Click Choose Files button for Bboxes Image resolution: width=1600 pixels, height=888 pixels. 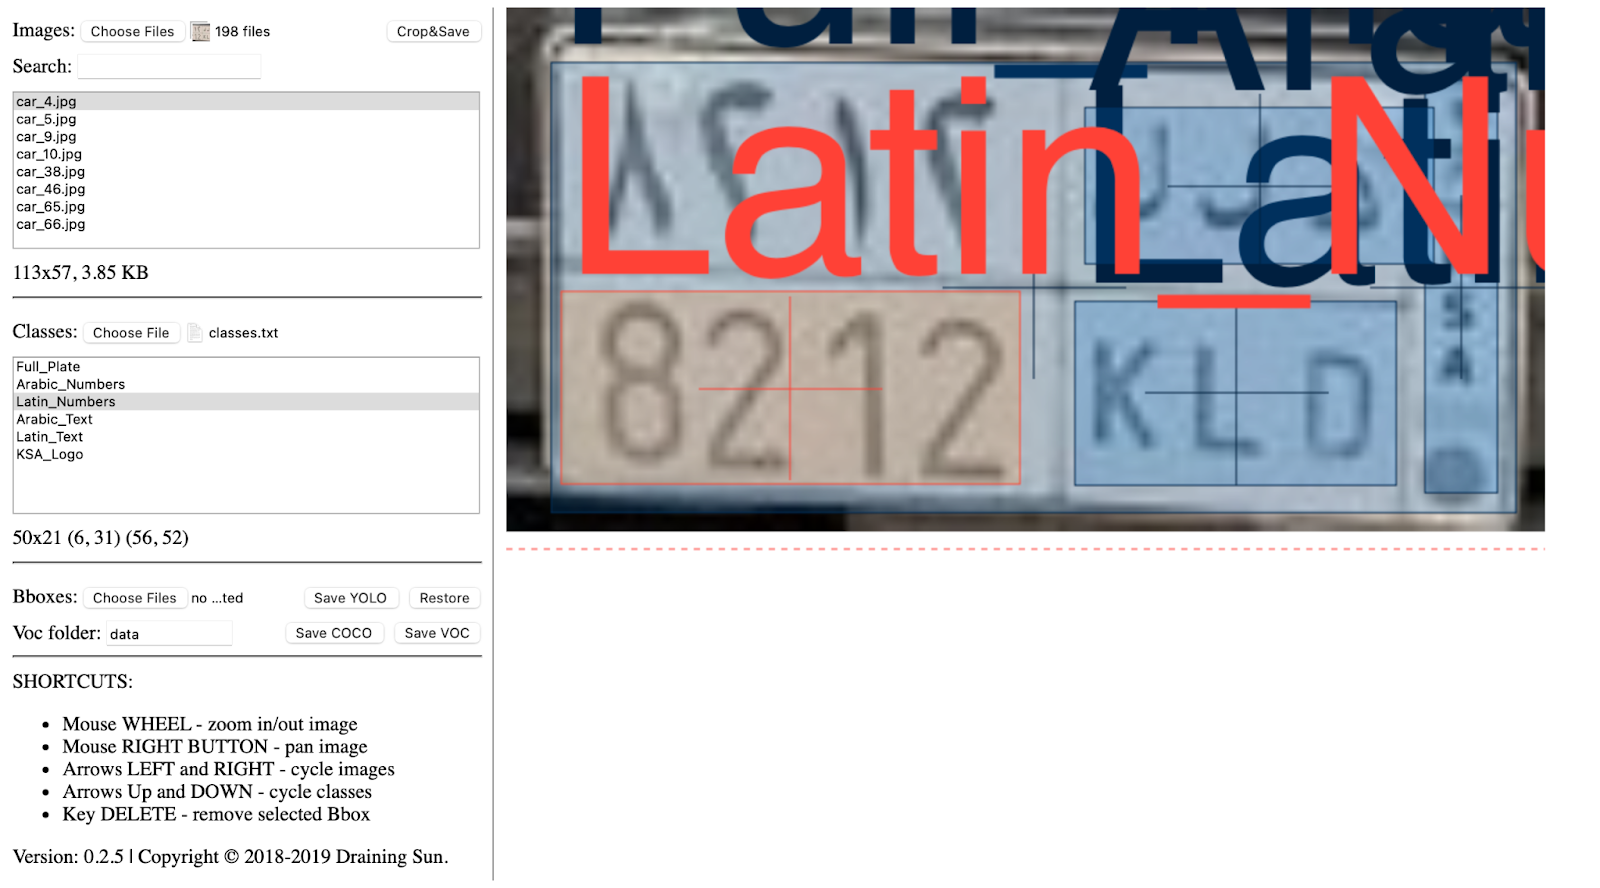pos(134,598)
